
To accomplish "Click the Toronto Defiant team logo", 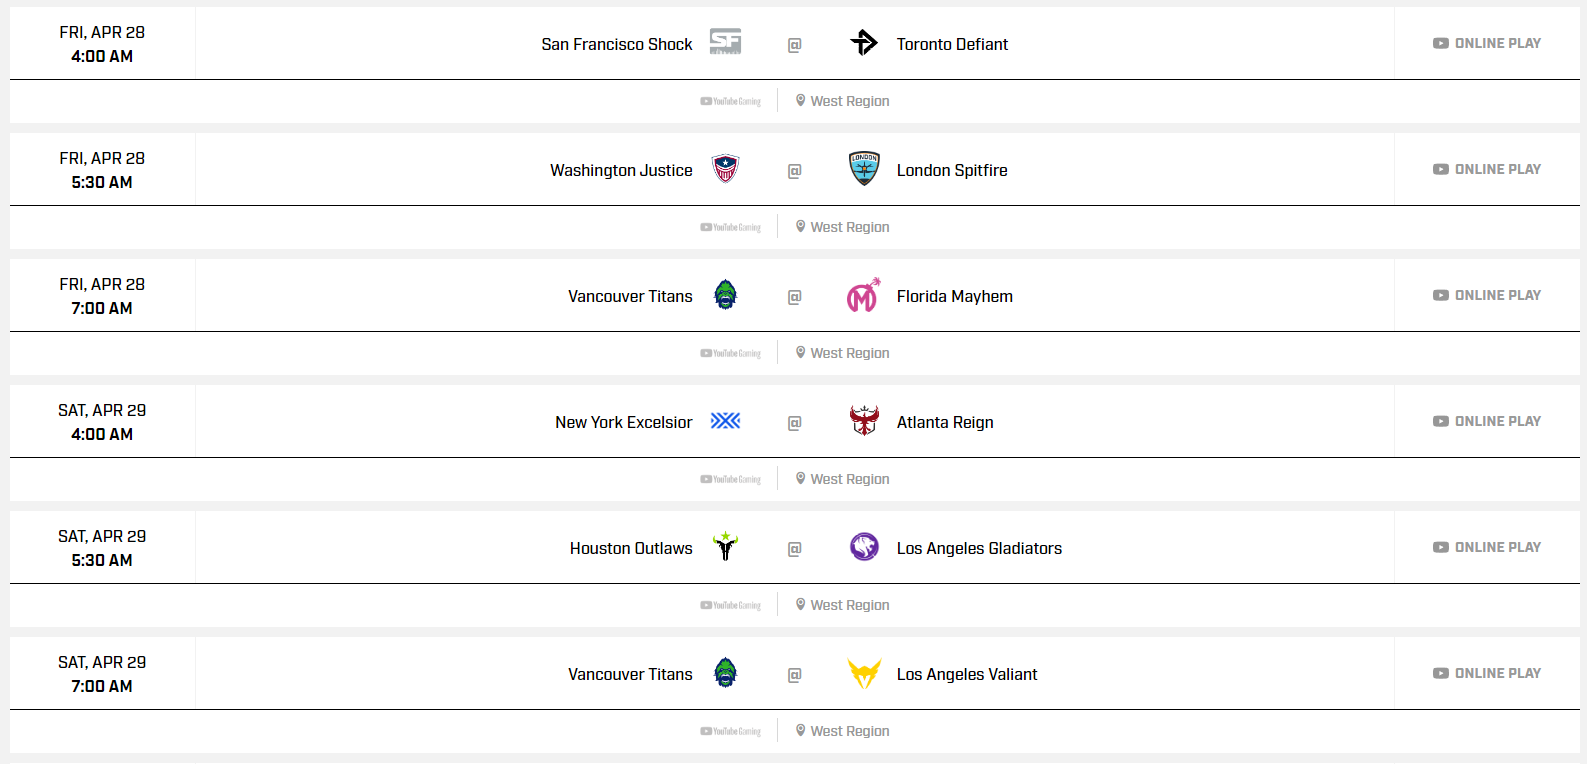I will point(864,42).
